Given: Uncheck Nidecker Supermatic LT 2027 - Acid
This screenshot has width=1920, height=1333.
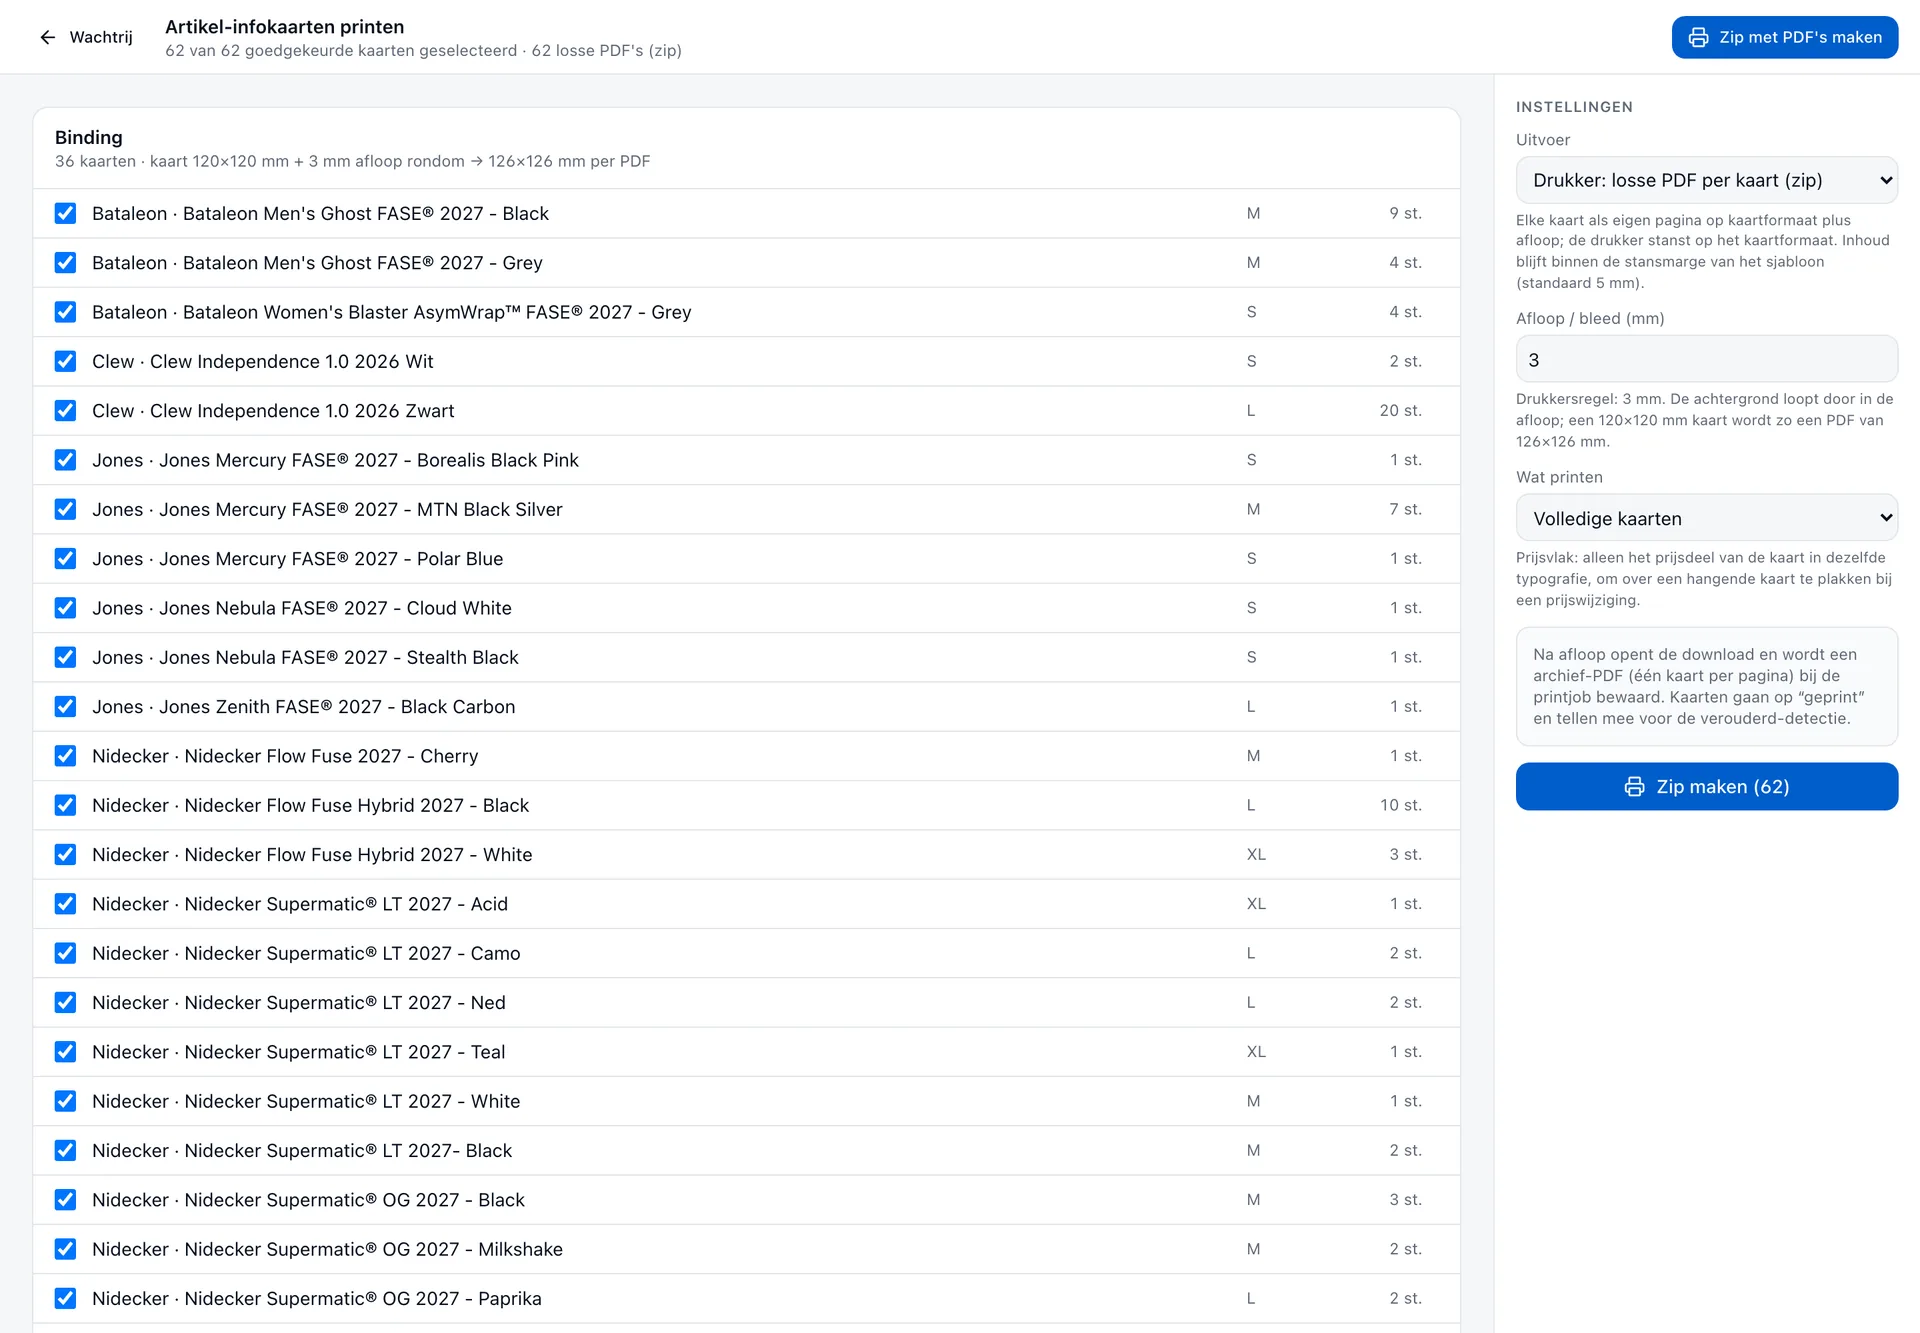Looking at the screenshot, I should 65,904.
